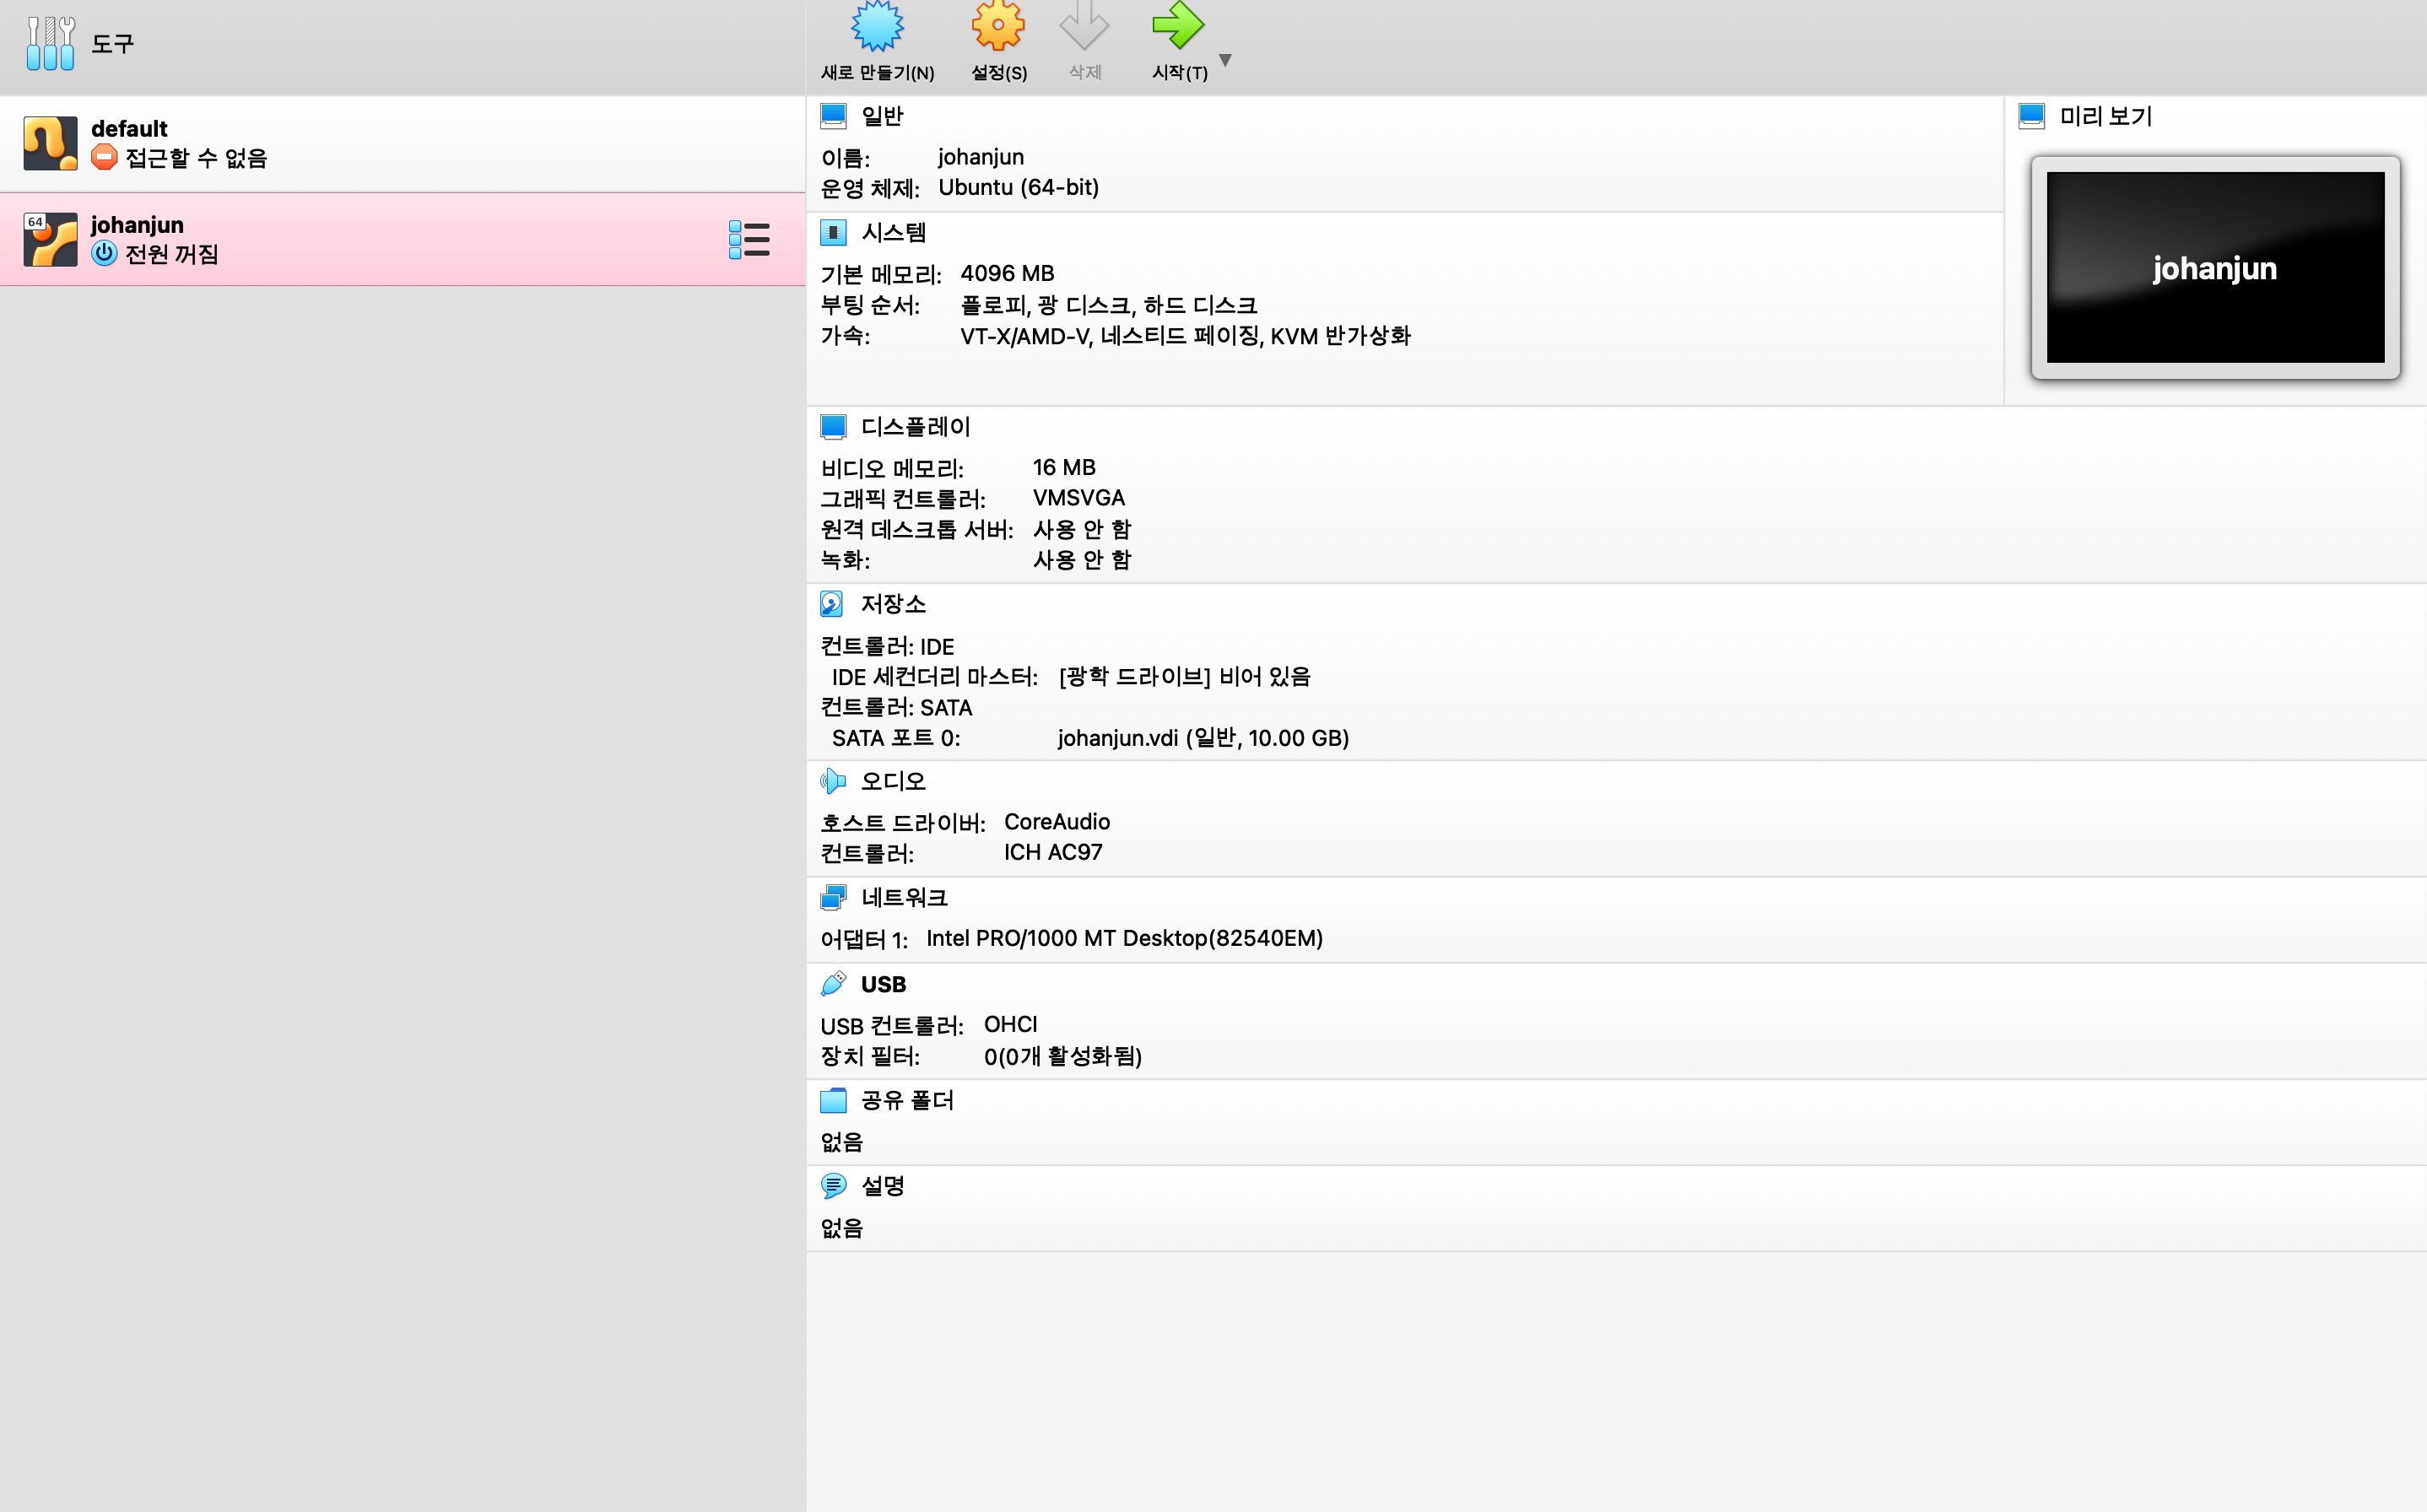Open the 디스플레이 section header

[915, 427]
